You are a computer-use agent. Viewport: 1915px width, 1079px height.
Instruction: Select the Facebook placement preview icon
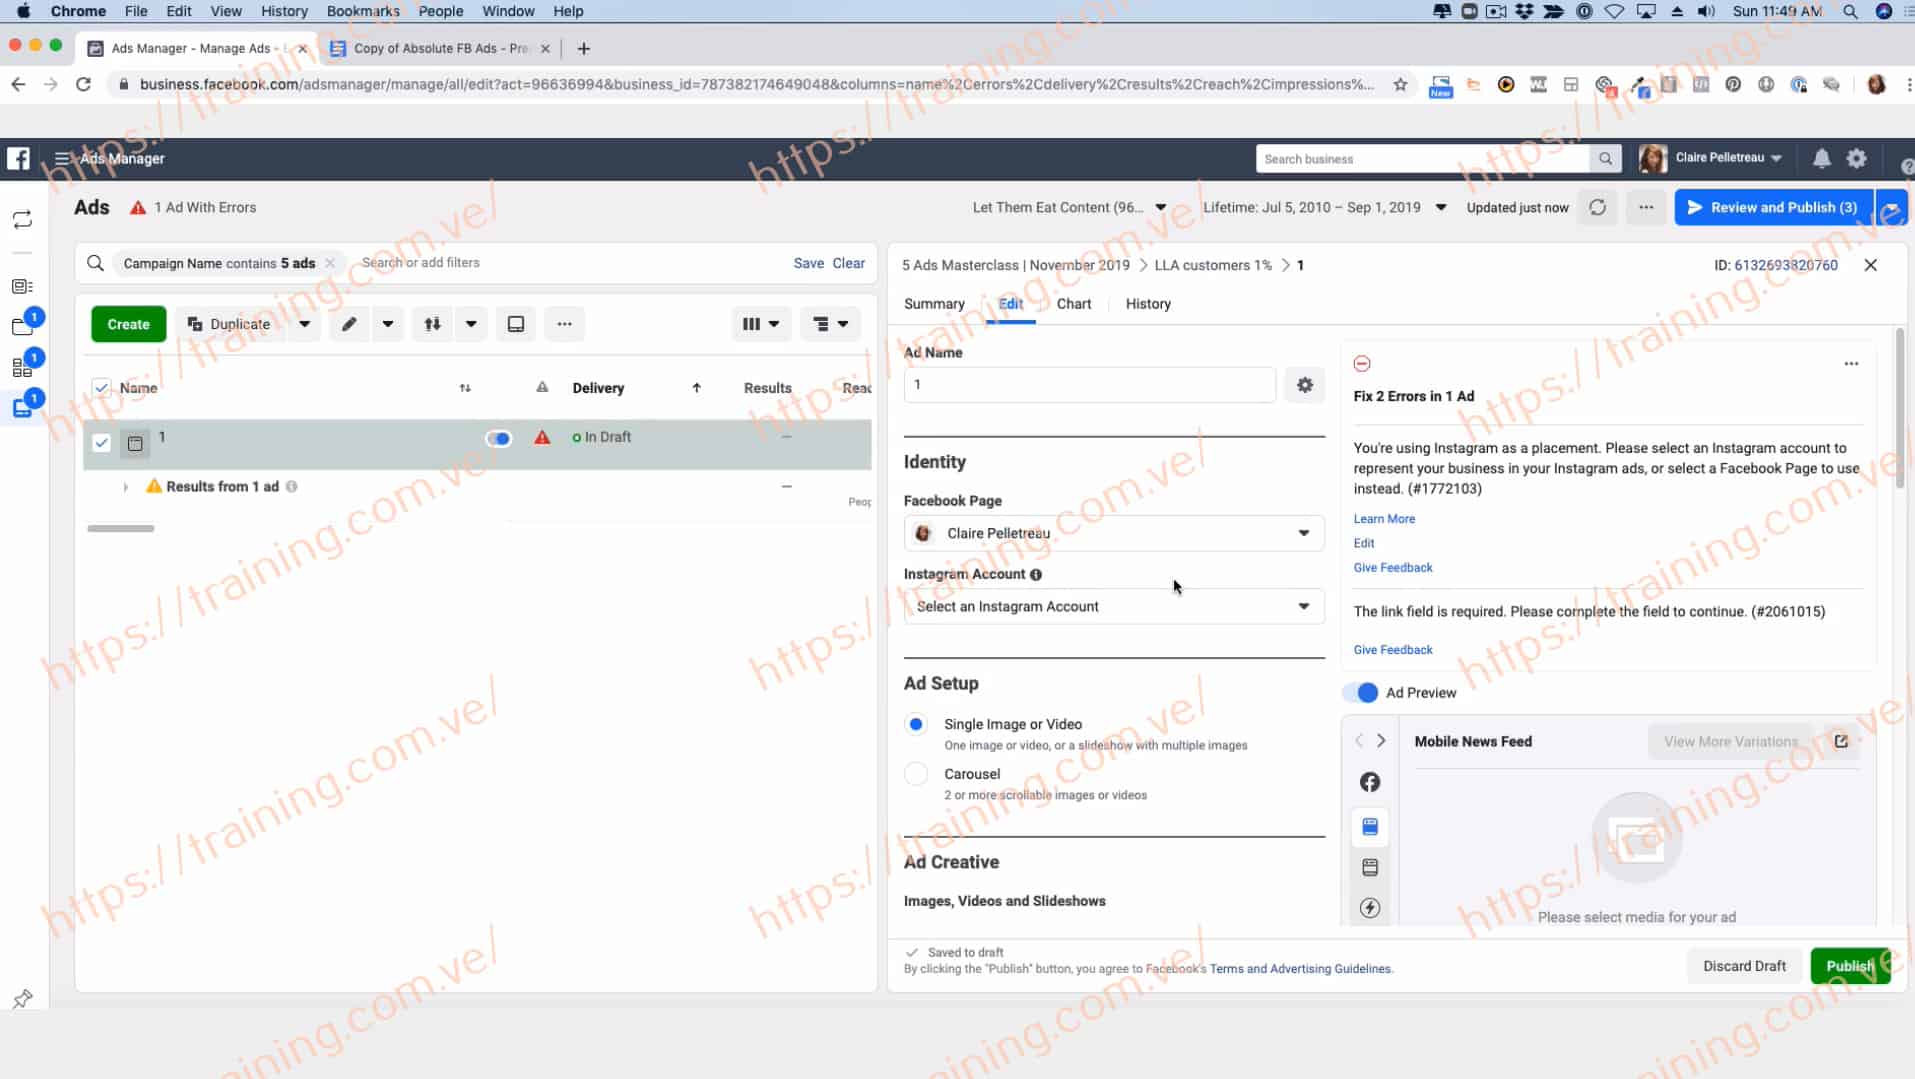1370,782
